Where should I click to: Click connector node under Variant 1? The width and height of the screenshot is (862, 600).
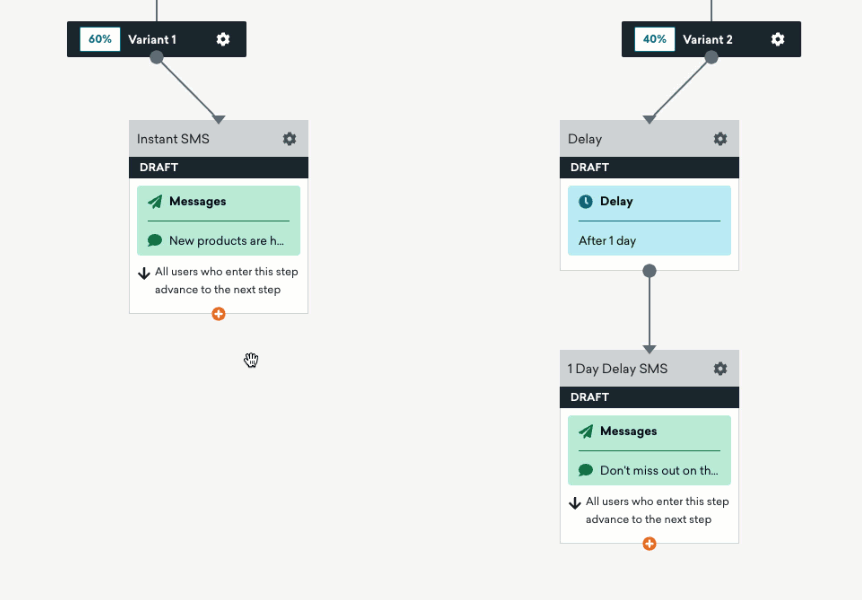pyautogui.click(x=156, y=58)
